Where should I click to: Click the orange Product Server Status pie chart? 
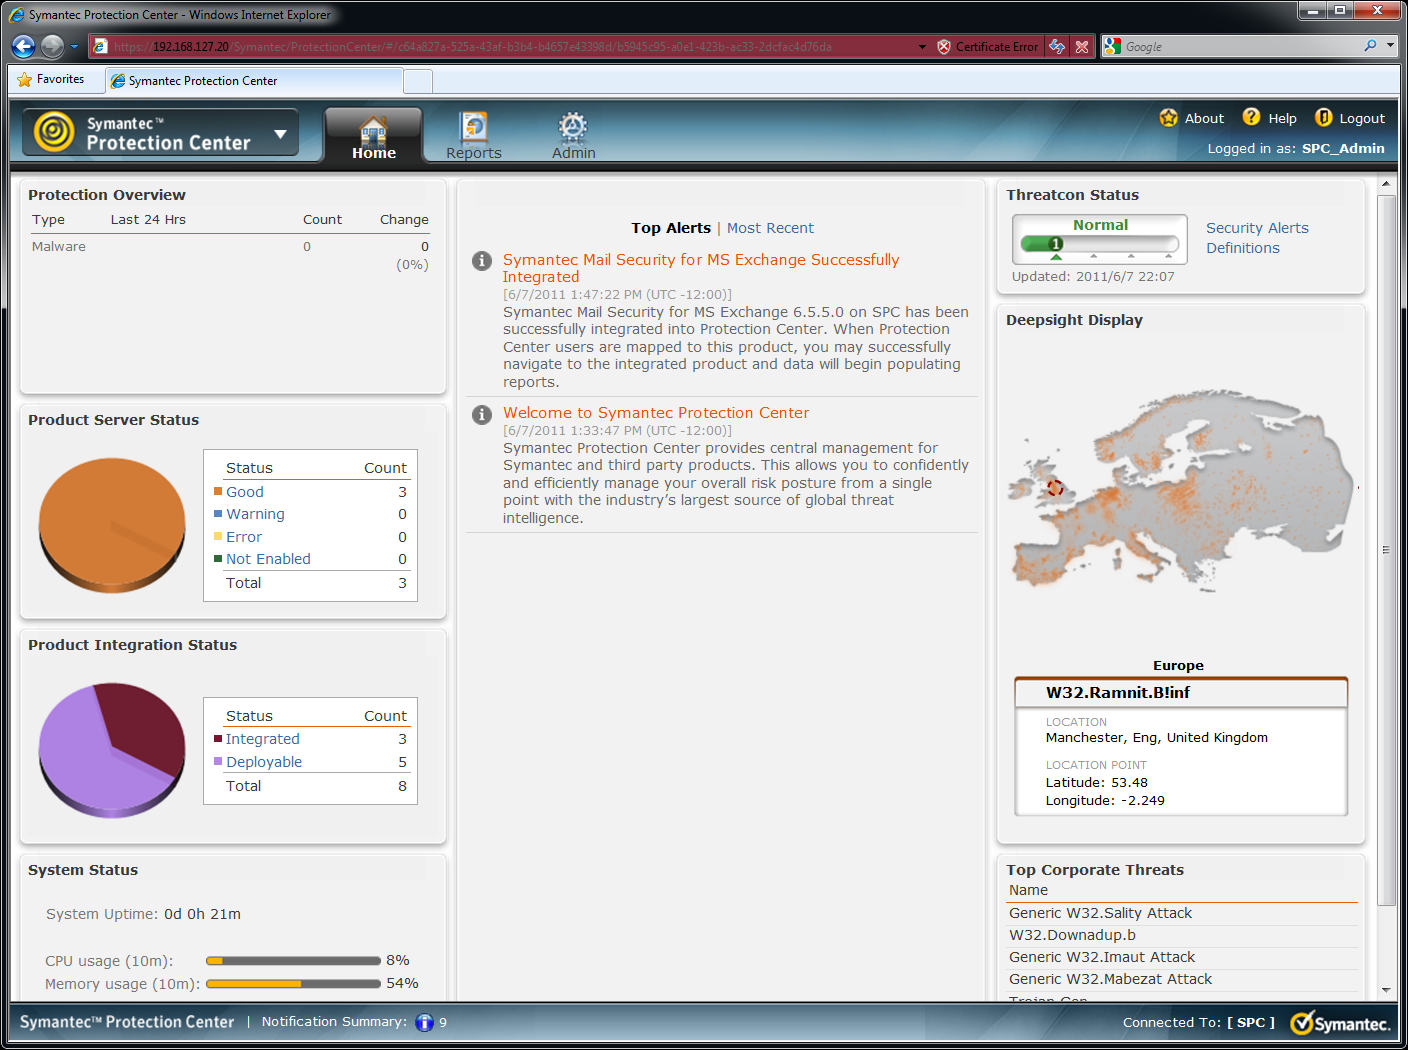click(112, 524)
